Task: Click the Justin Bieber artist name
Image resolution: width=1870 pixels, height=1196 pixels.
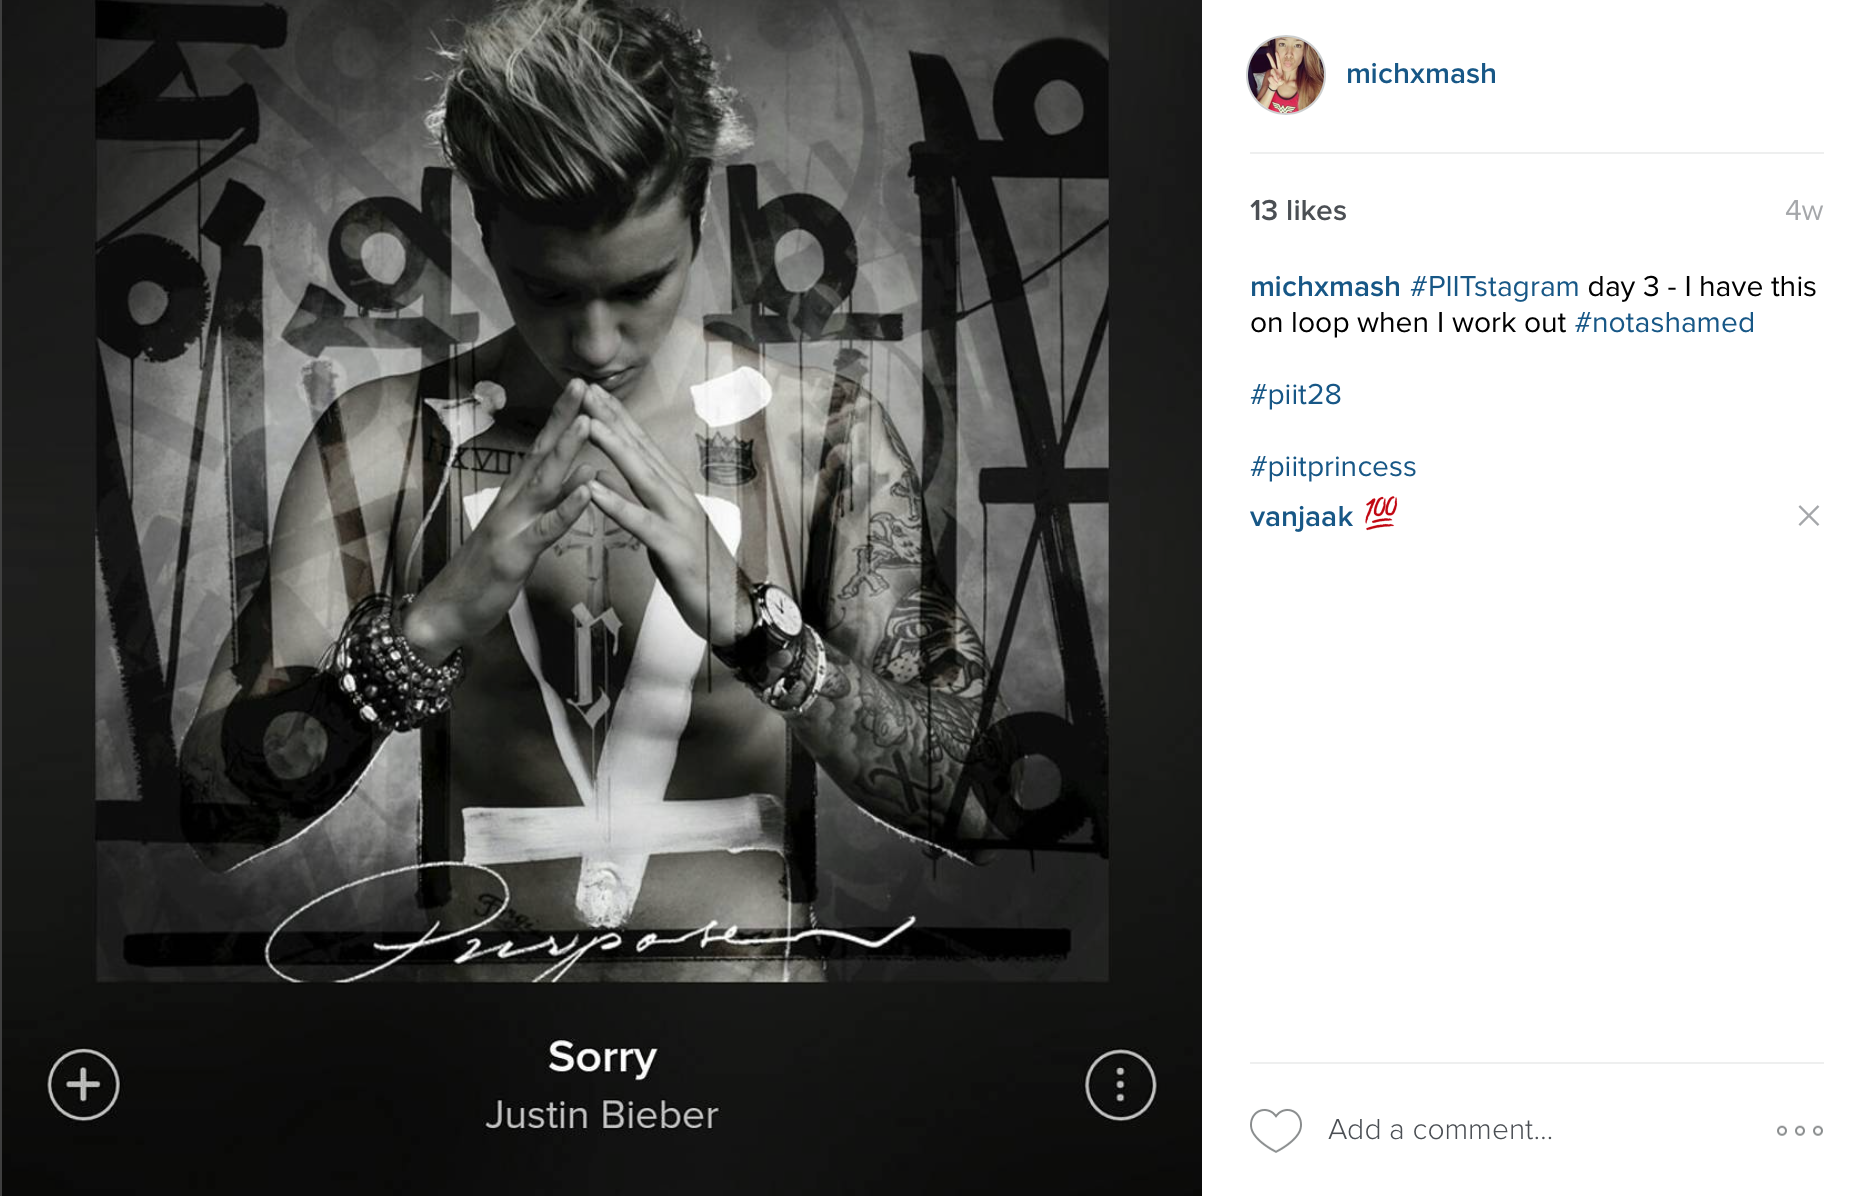Action: coord(602,1115)
